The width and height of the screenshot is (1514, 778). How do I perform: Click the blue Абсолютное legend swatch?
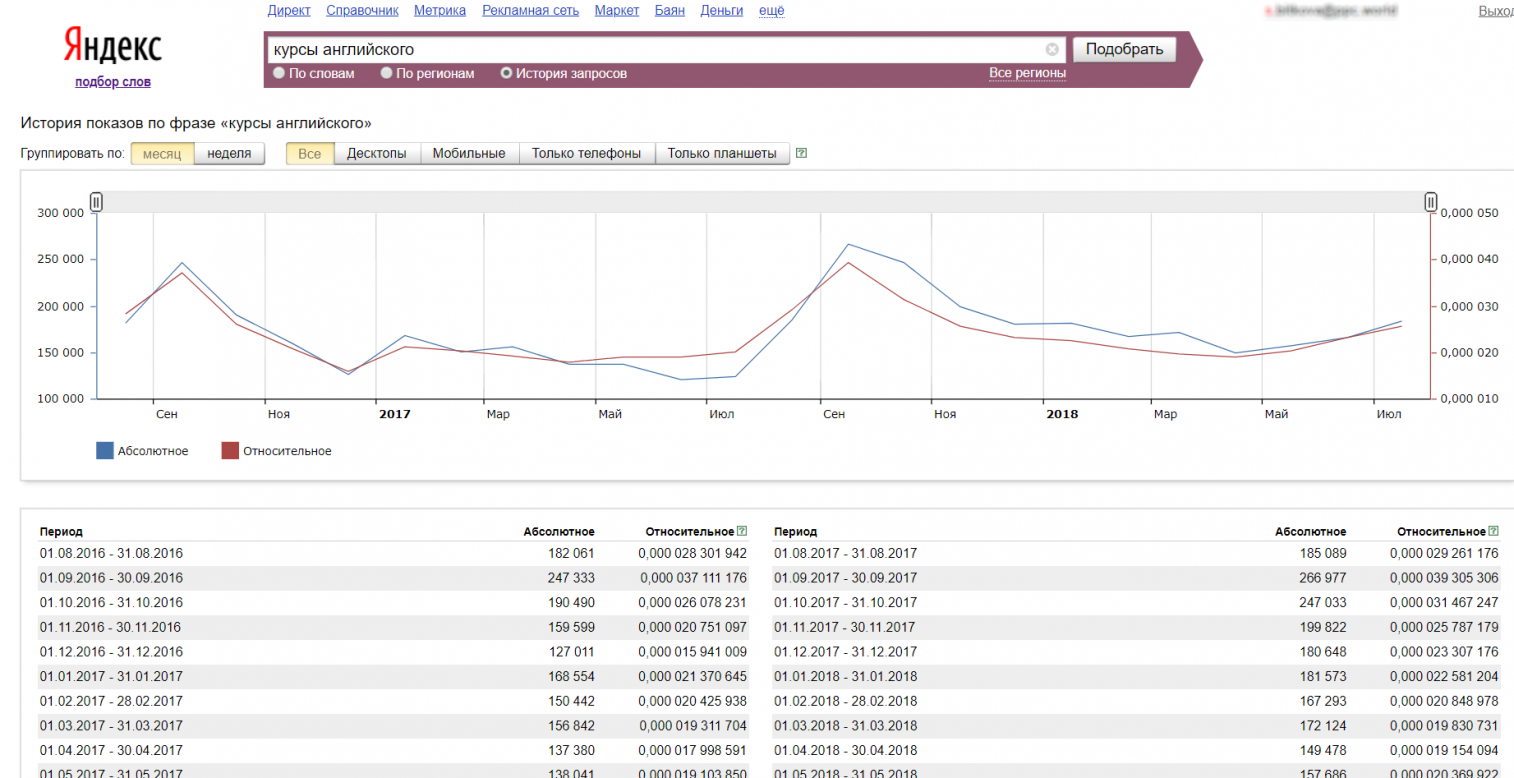pyautogui.click(x=105, y=451)
